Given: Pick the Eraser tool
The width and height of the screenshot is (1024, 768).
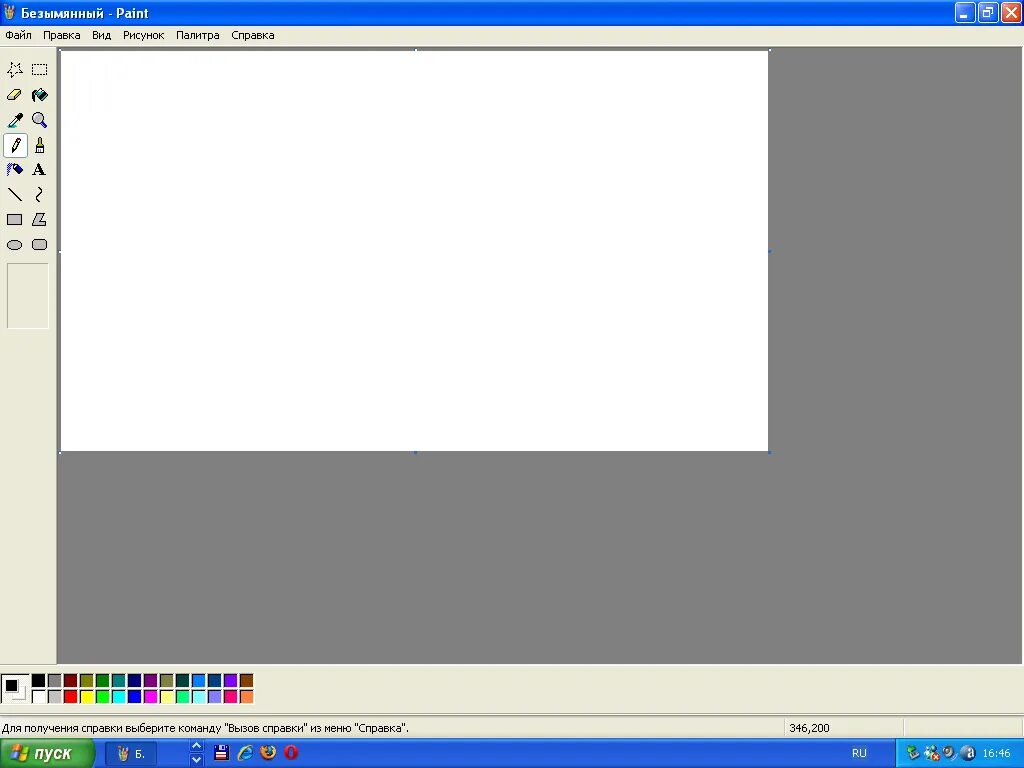Looking at the screenshot, I should click(15, 95).
